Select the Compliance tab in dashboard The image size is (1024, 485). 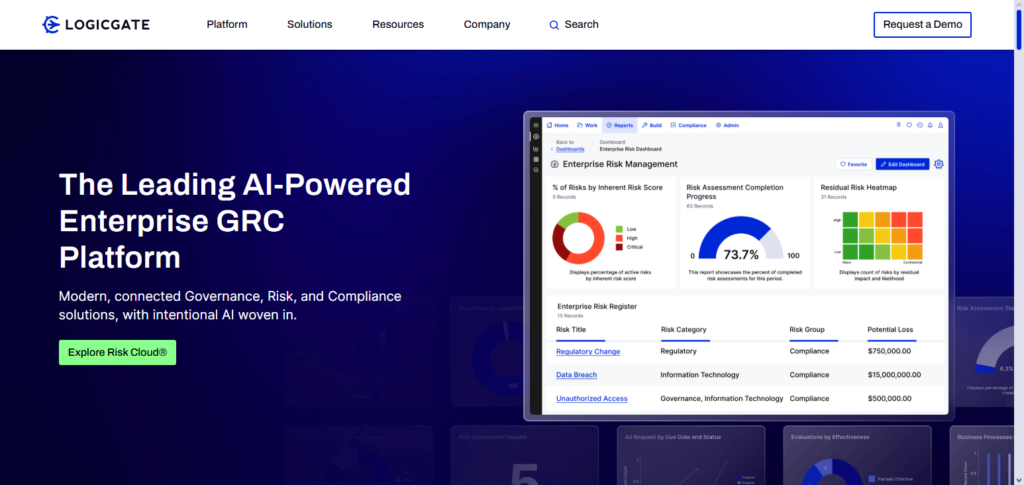[688, 125]
